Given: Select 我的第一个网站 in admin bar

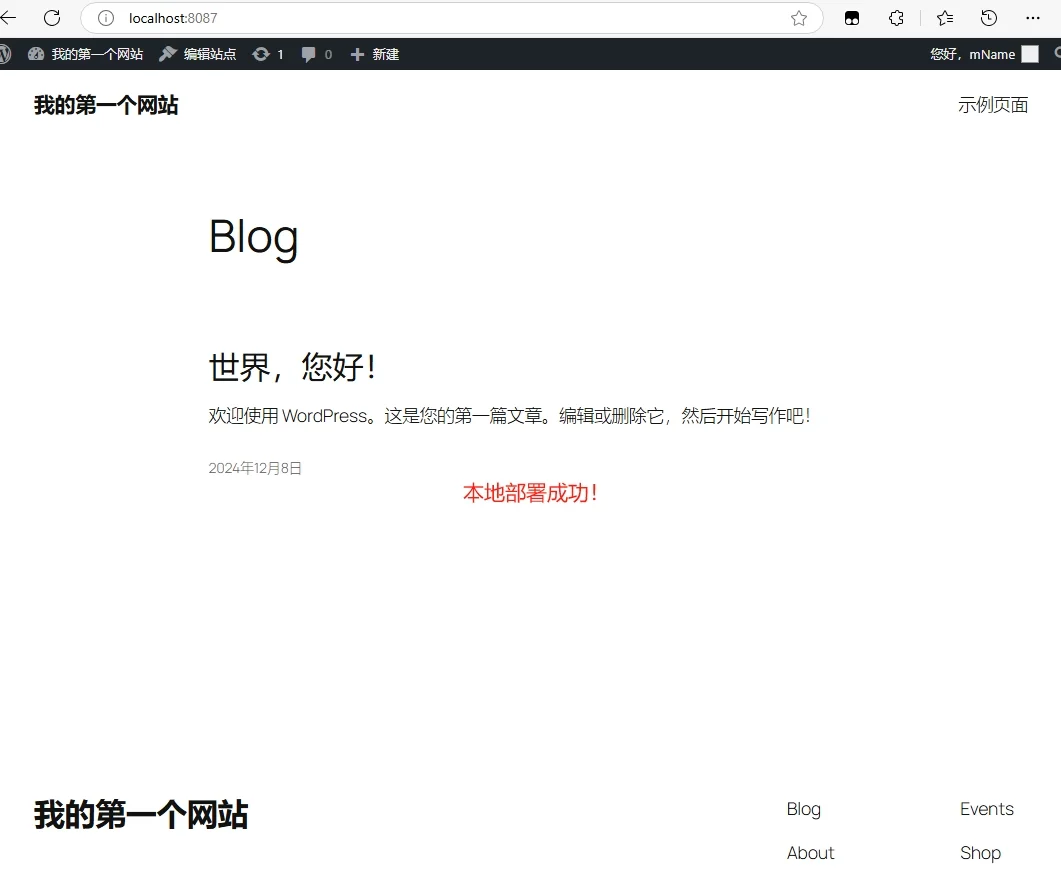Looking at the screenshot, I should [97, 54].
